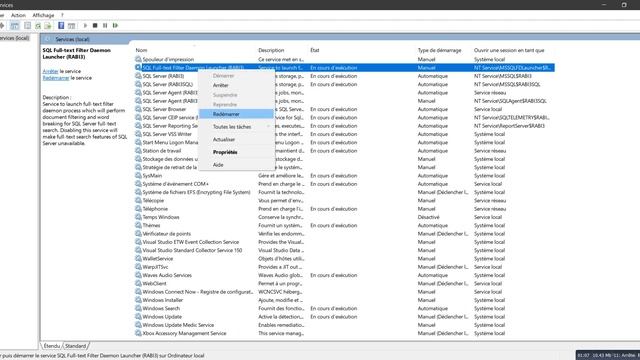Viewport: 640px width, 360px height.
Task: Choose Propriétés in the context menu
Action: click(x=236, y=152)
